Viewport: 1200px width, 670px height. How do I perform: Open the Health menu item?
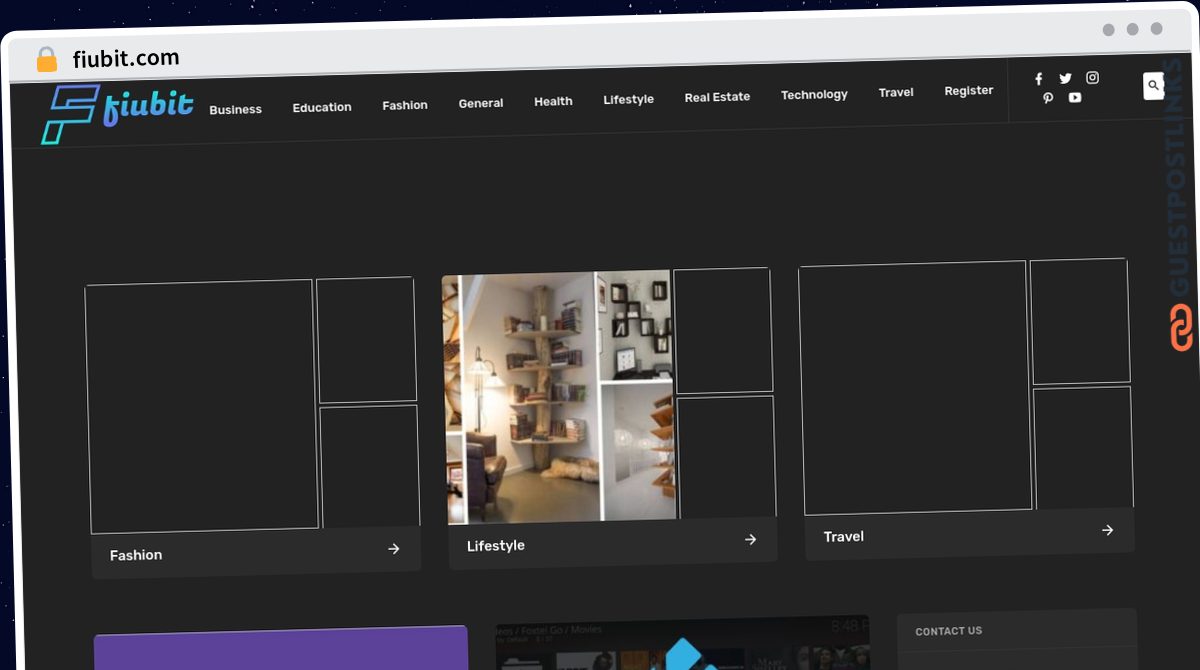[553, 101]
